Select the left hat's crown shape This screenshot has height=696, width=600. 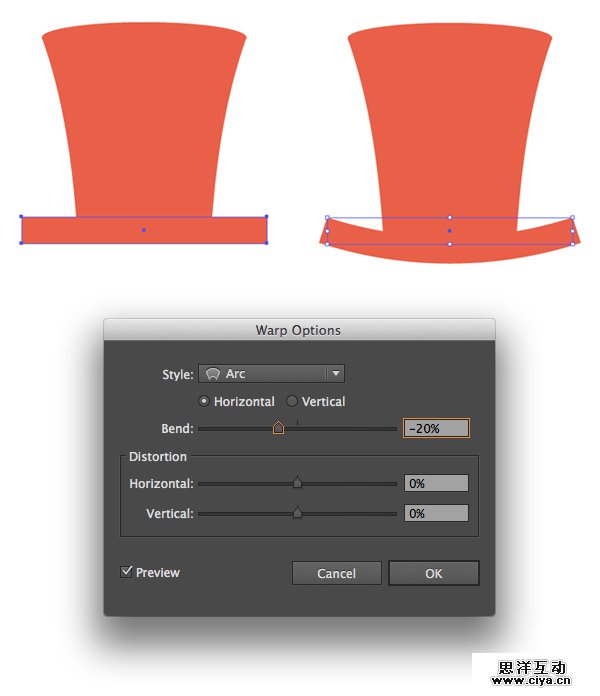tap(144, 120)
